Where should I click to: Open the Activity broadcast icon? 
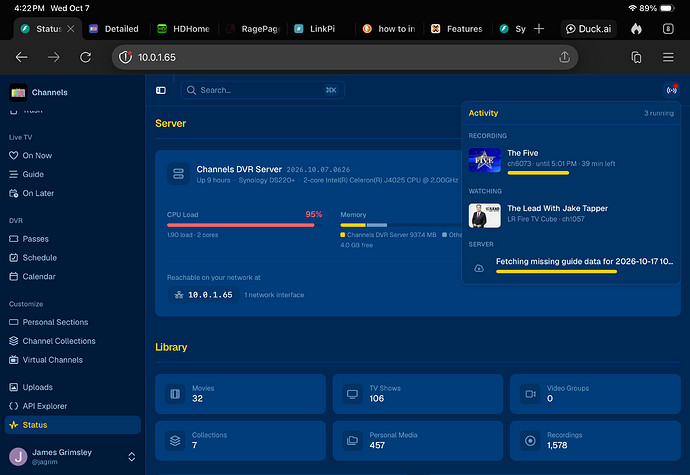point(672,90)
